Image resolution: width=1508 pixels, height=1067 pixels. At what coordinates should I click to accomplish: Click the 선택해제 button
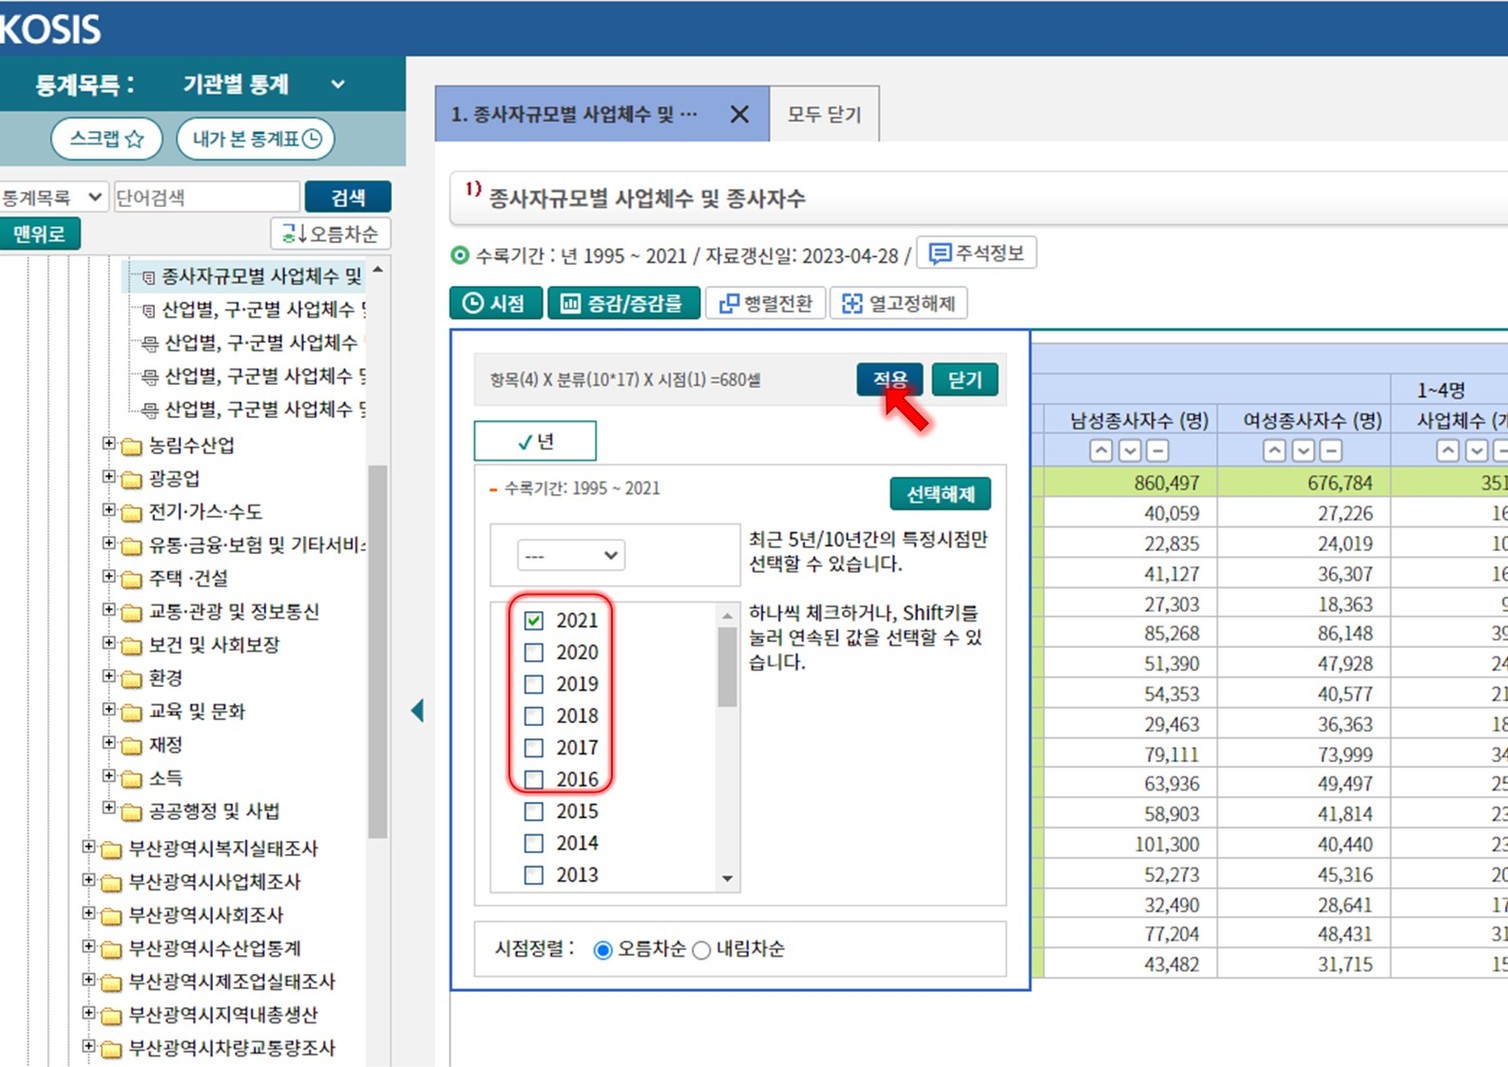click(x=939, y=494)
